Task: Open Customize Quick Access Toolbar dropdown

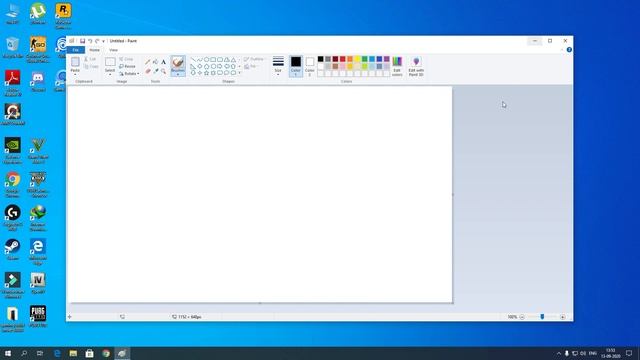Action: (x=103, y=41)
